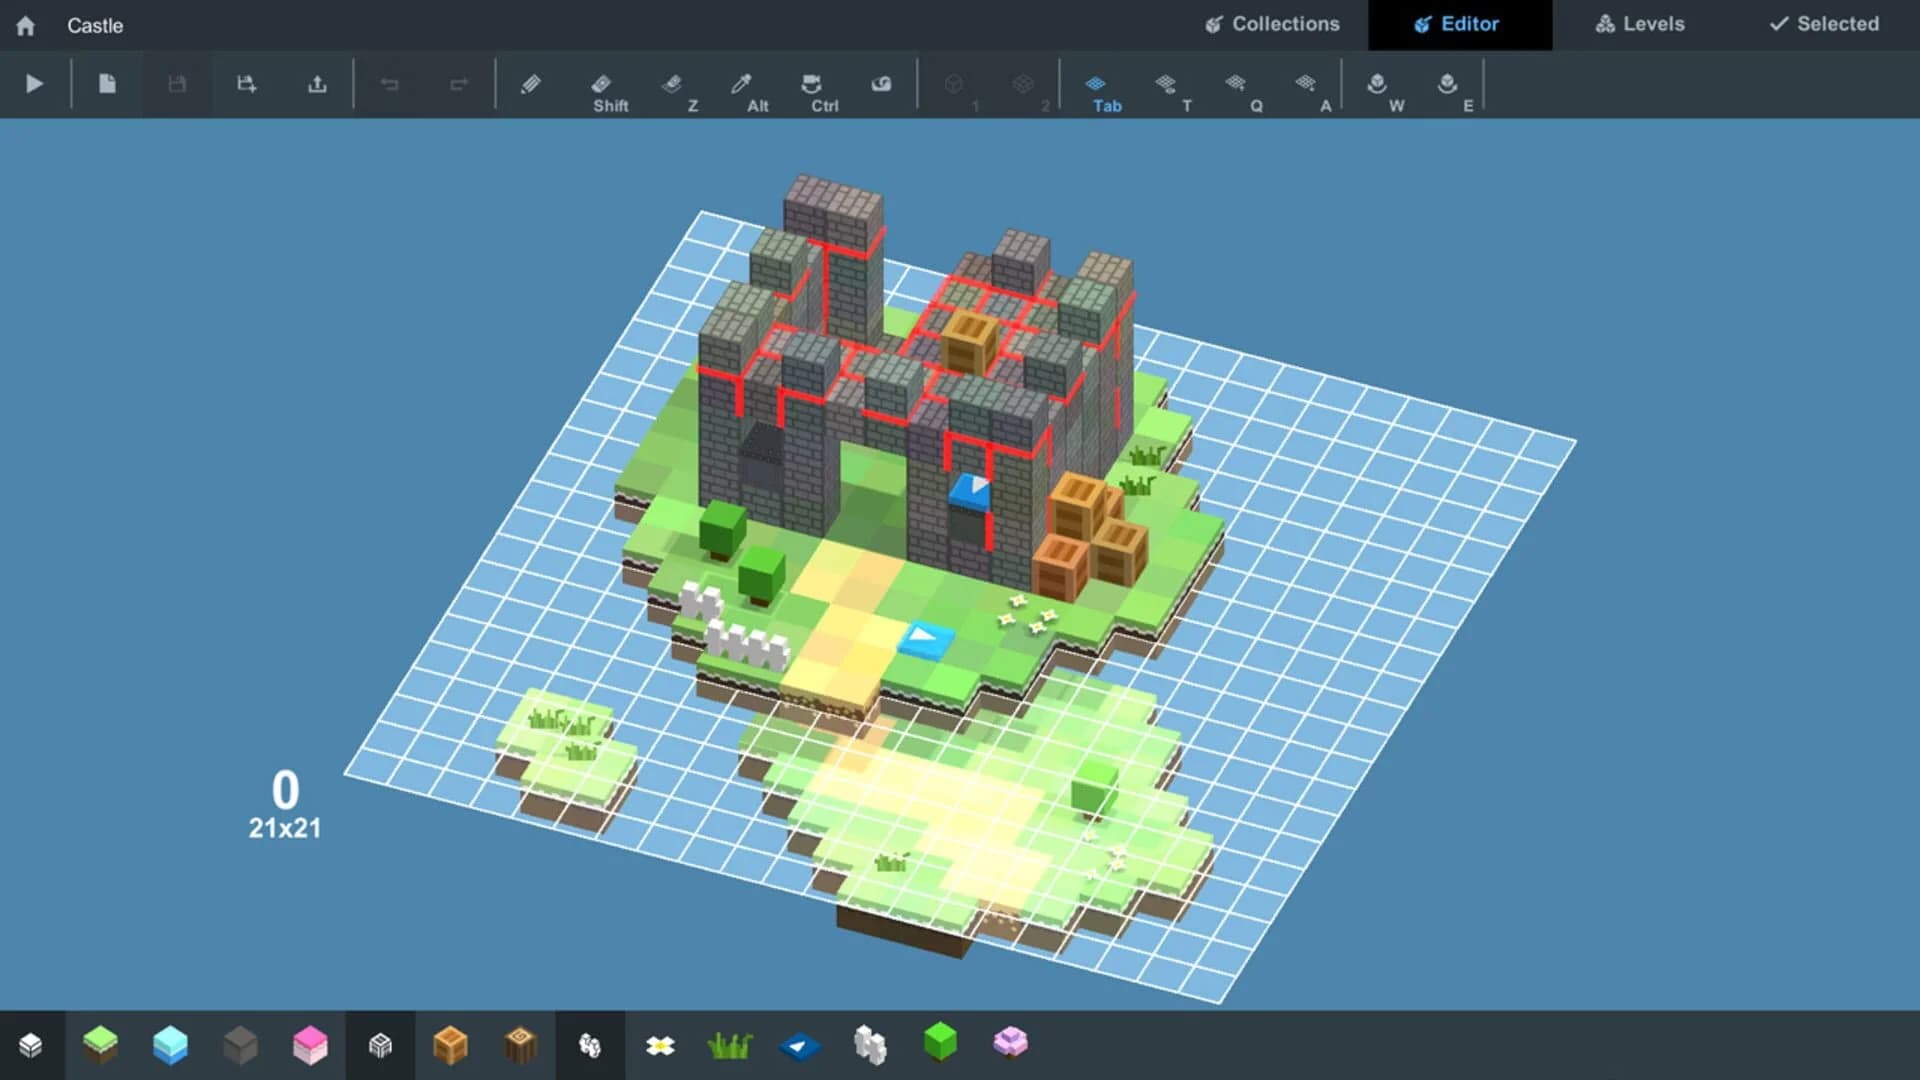The height and width of the screenshot is (1080, 1920).
Task: Open the Collections tab
Action: [1272, 24]
